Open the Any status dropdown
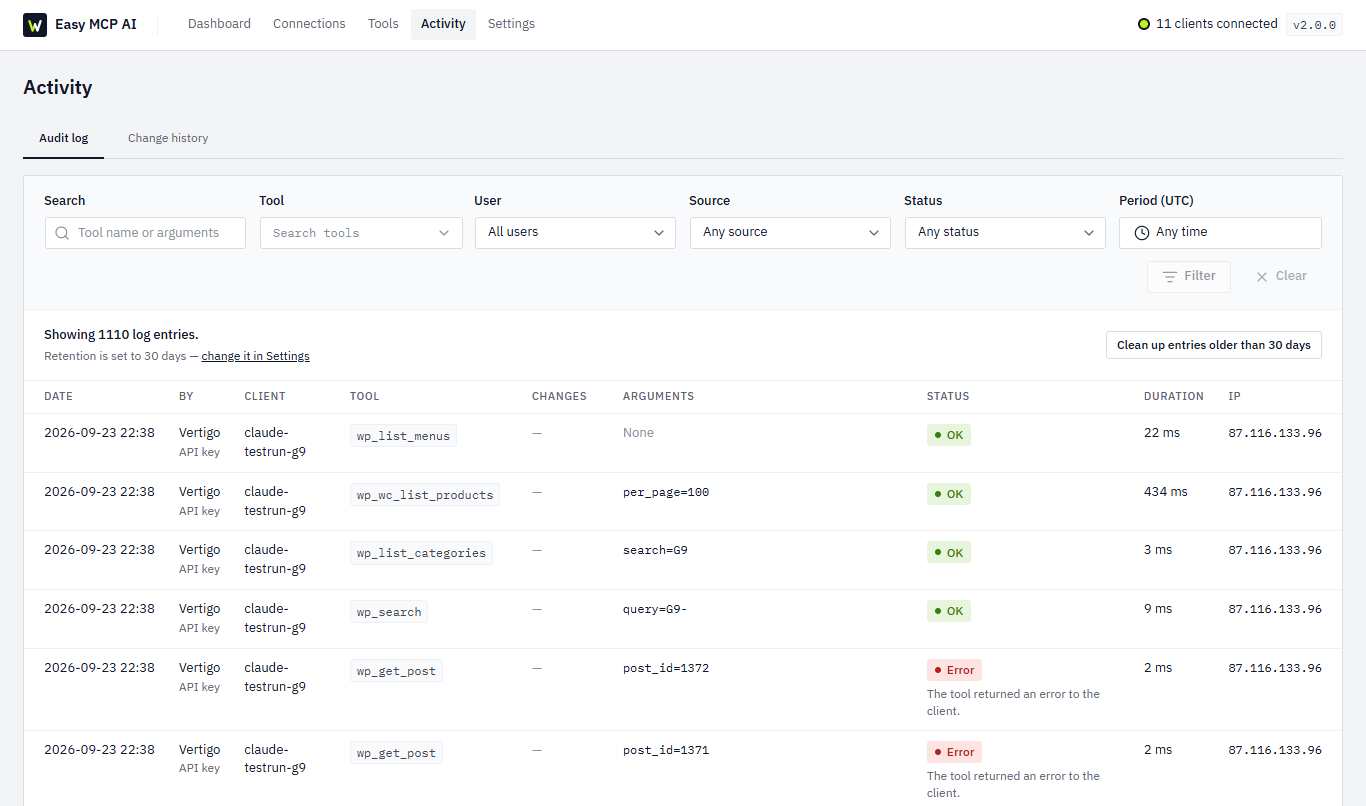The image size is (1366, 806). click(x=1005, y=232)
